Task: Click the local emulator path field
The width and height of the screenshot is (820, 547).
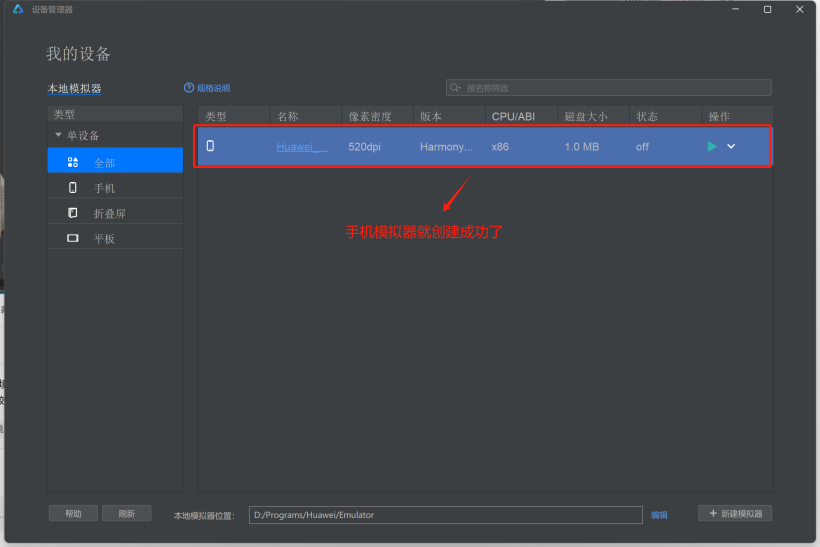Action: pos(444,515)
